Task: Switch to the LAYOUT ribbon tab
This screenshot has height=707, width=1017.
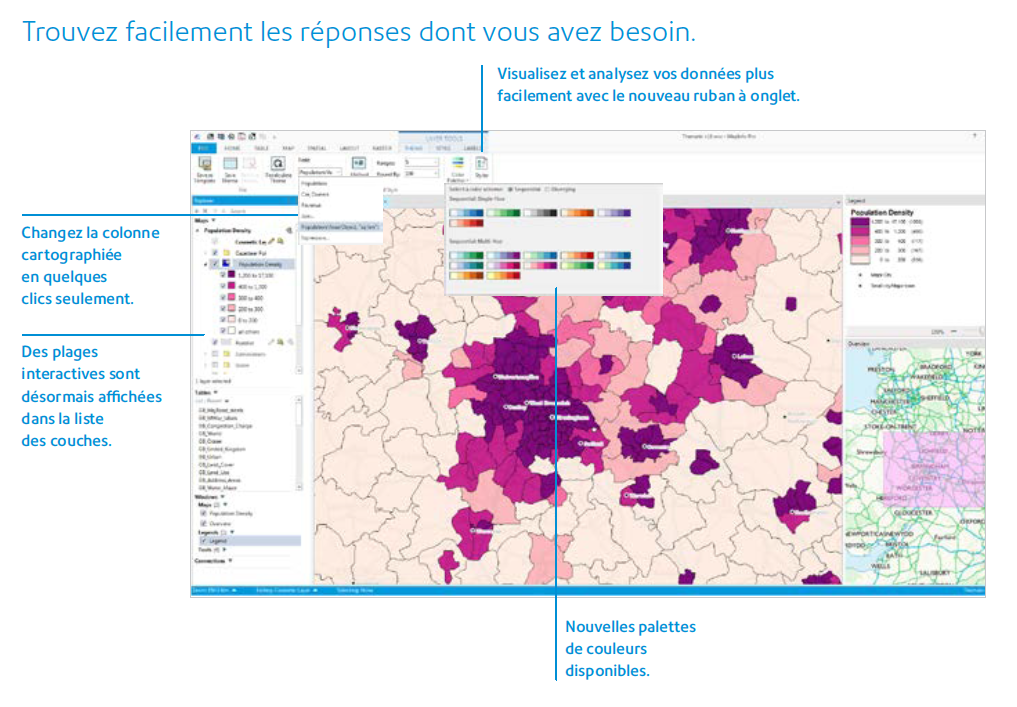Action: coord(350,149)
